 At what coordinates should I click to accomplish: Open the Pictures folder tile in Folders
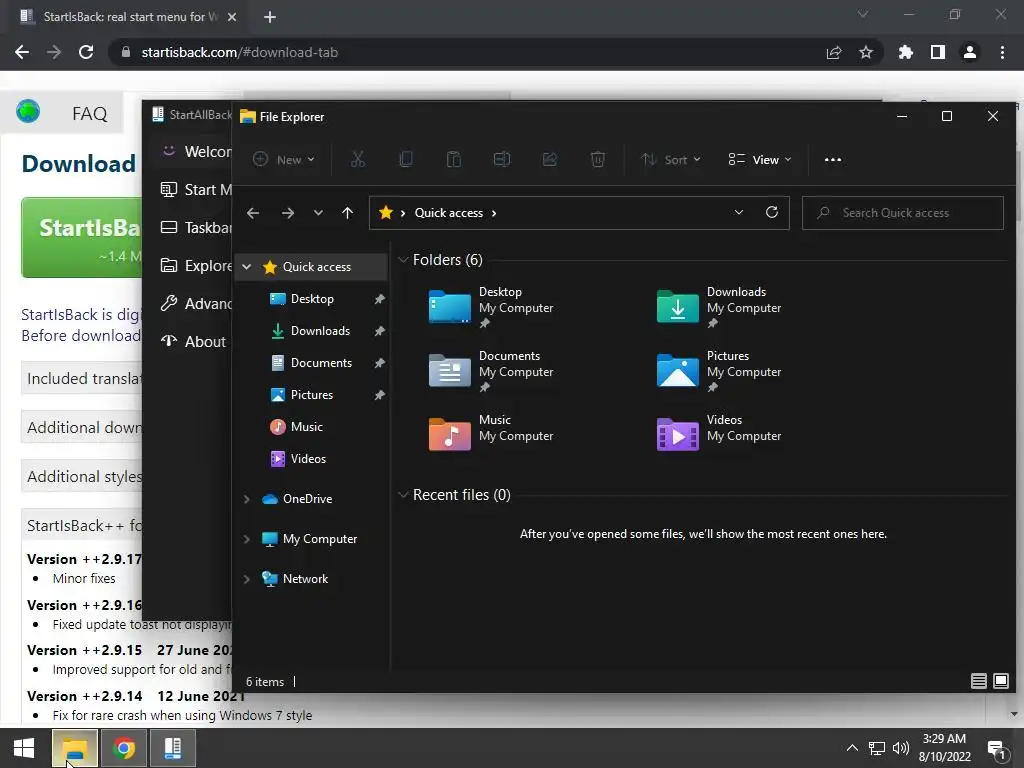pyautogui.click(x=719, y=371)
